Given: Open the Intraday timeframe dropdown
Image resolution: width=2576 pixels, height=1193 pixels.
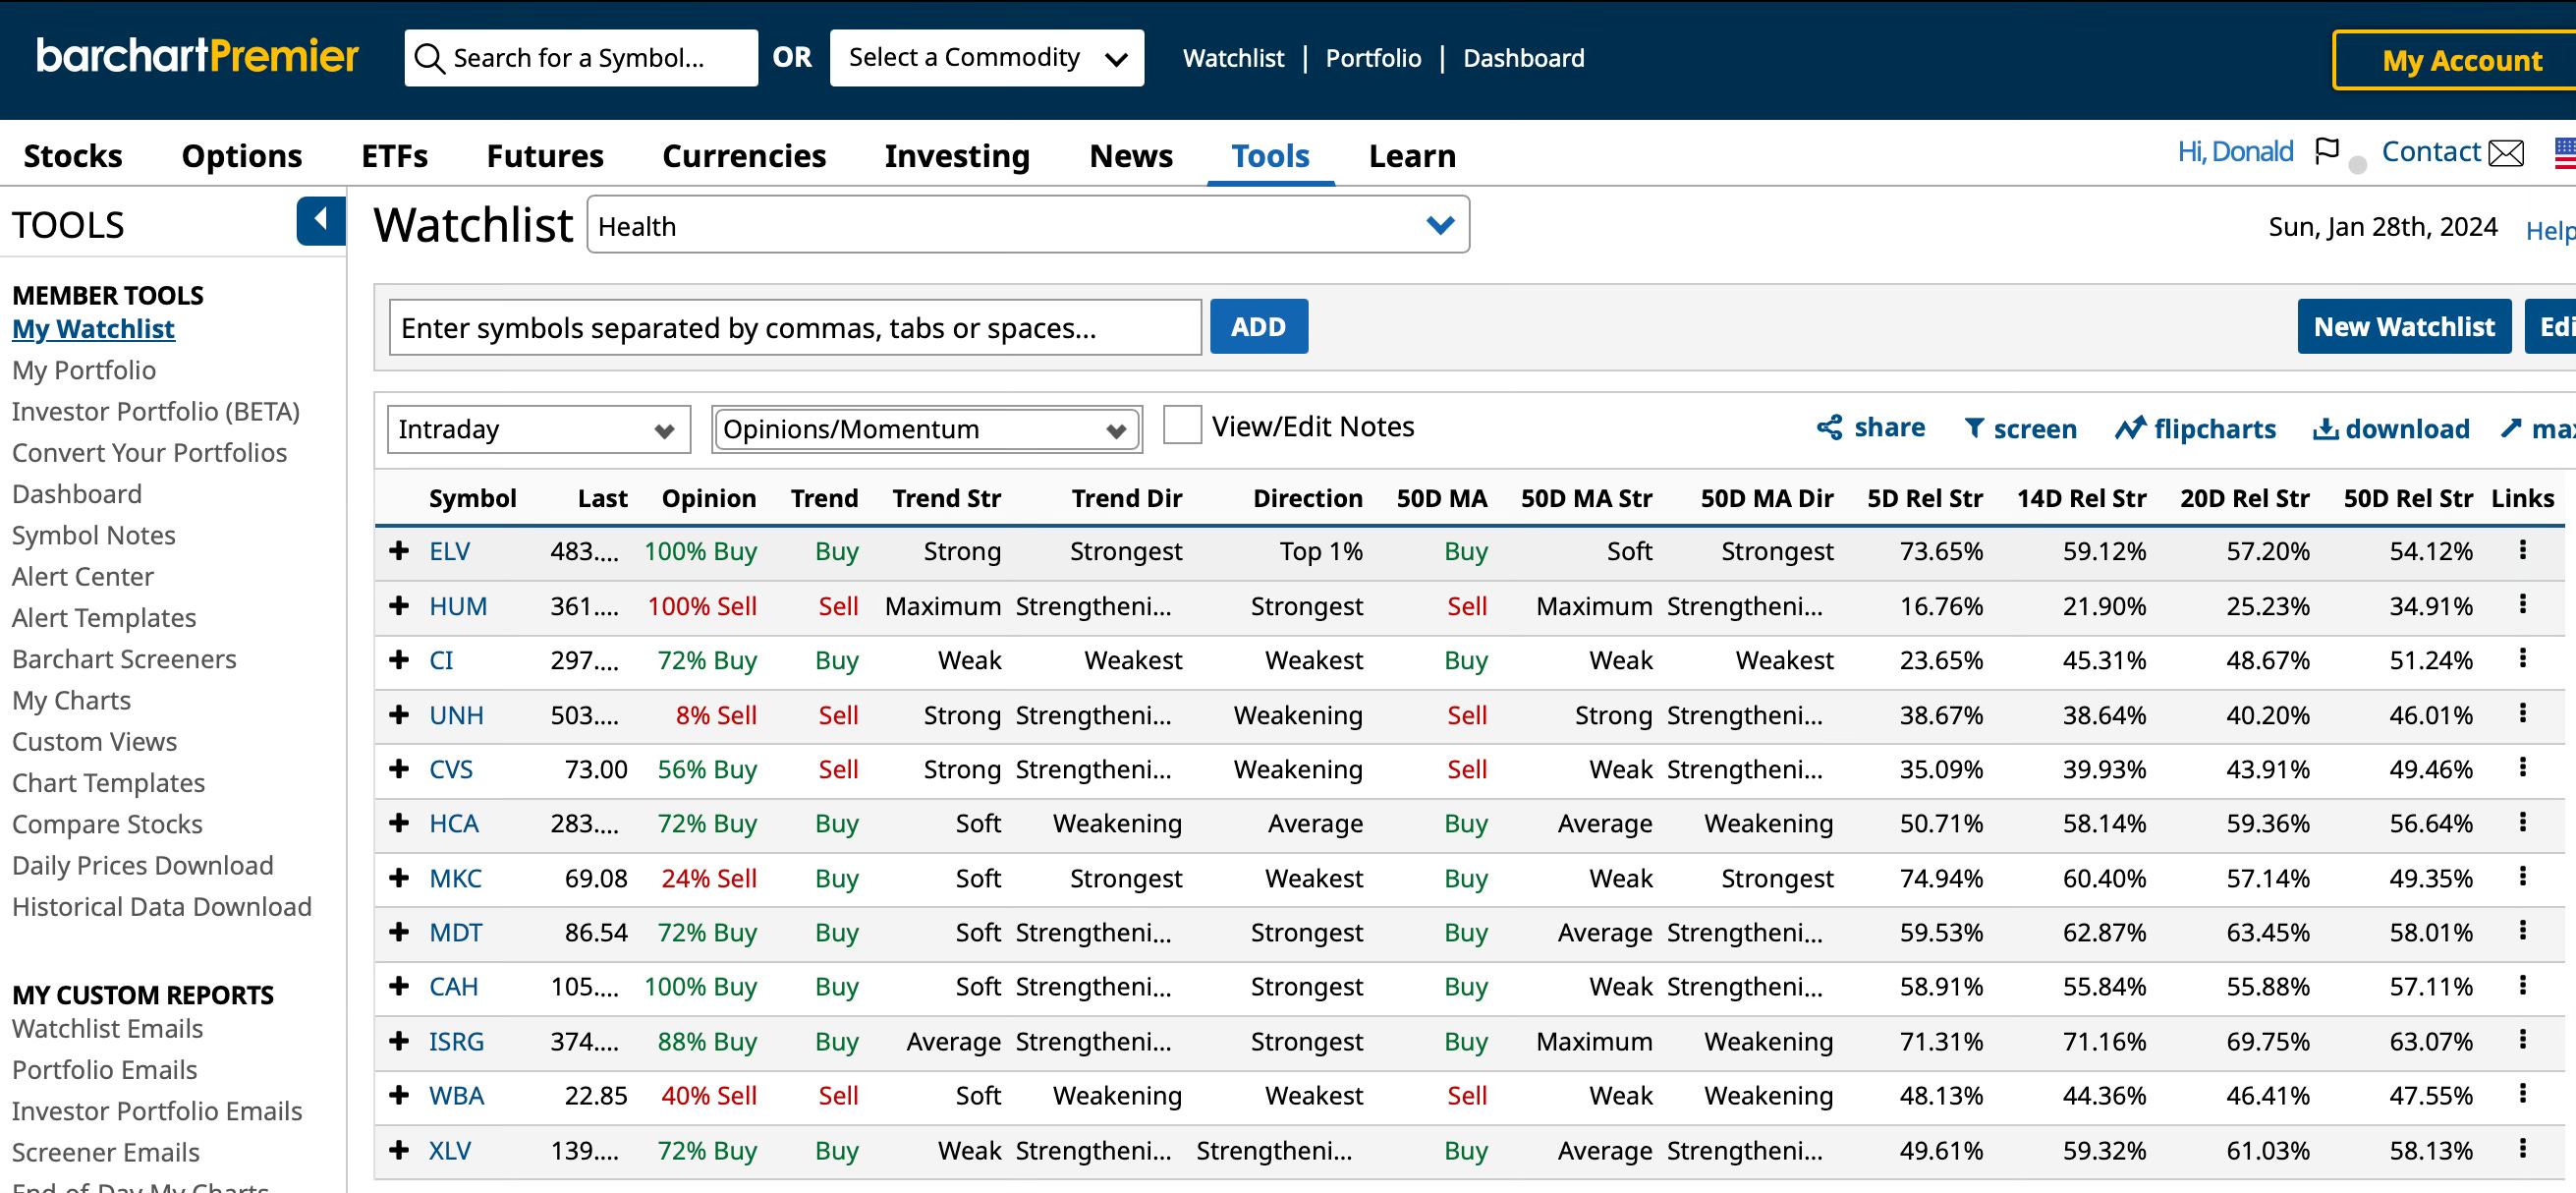Looking at the screenshot, I should click(x=538, y=429).
